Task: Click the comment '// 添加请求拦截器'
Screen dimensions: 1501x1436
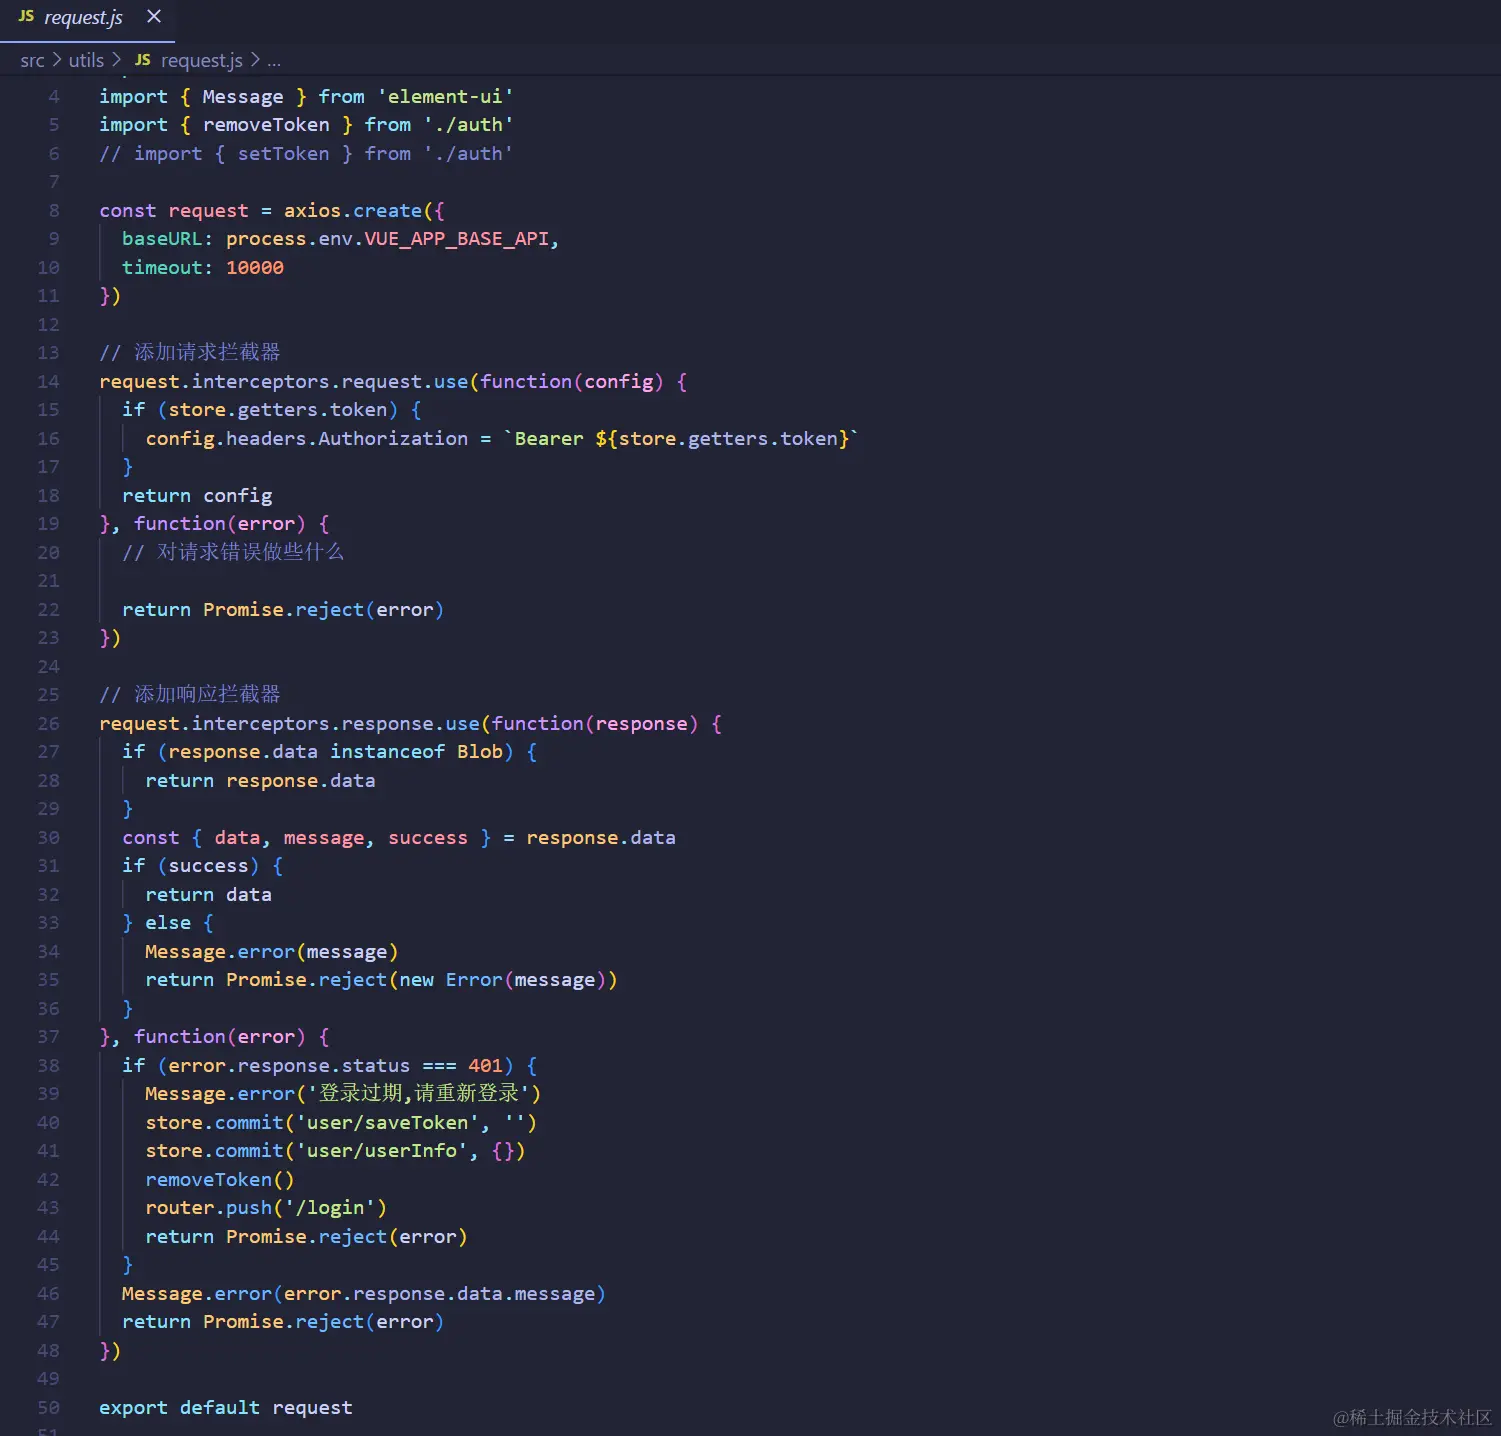Action: 190,353
